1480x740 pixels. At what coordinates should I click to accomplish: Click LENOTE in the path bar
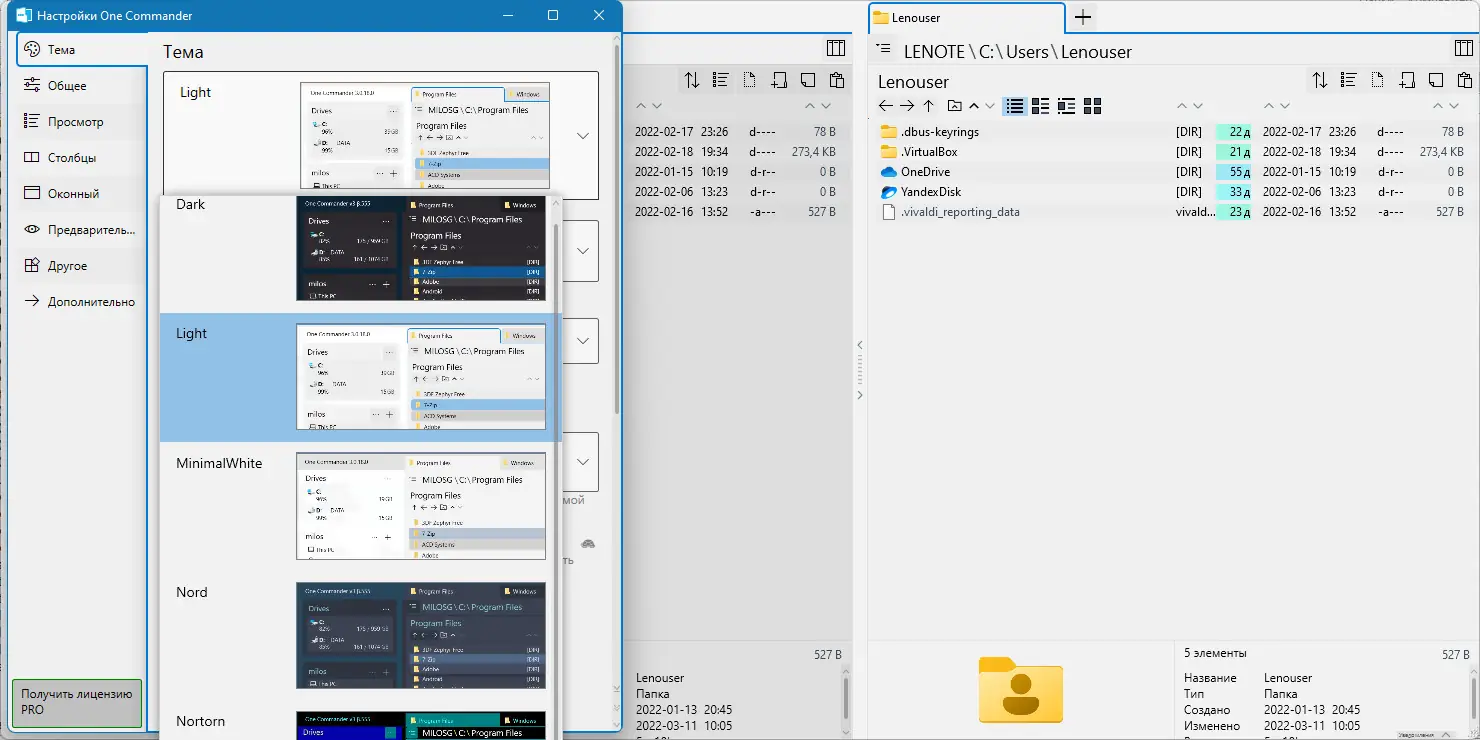(x=934, y=51)
